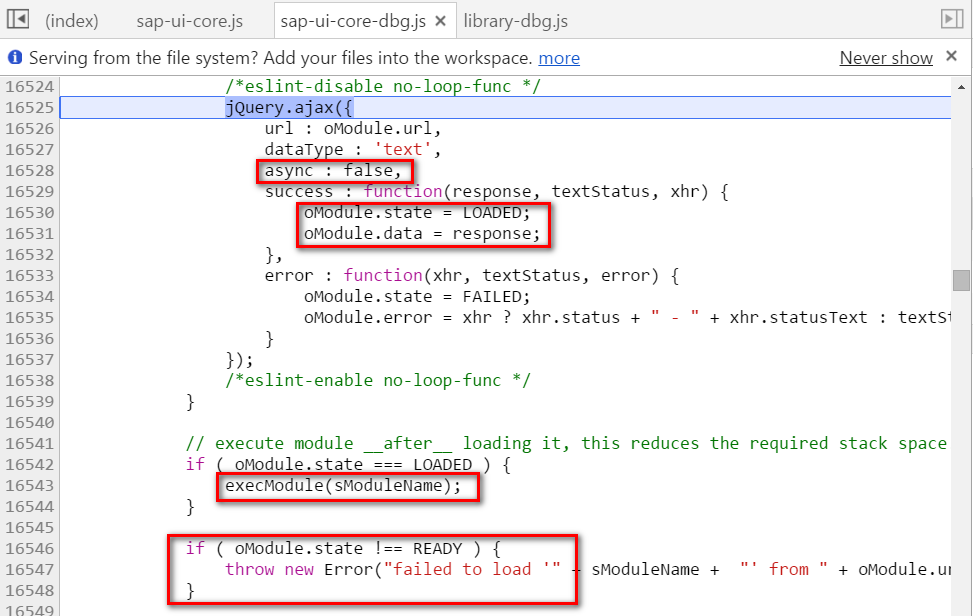Click "dataType : 'text'," line
The image size is (973, 616).
click(353, 150)
